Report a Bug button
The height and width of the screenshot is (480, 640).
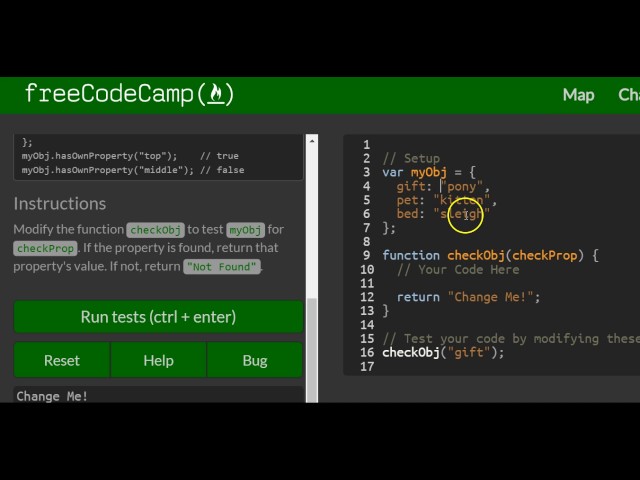[x=255, y=360]
